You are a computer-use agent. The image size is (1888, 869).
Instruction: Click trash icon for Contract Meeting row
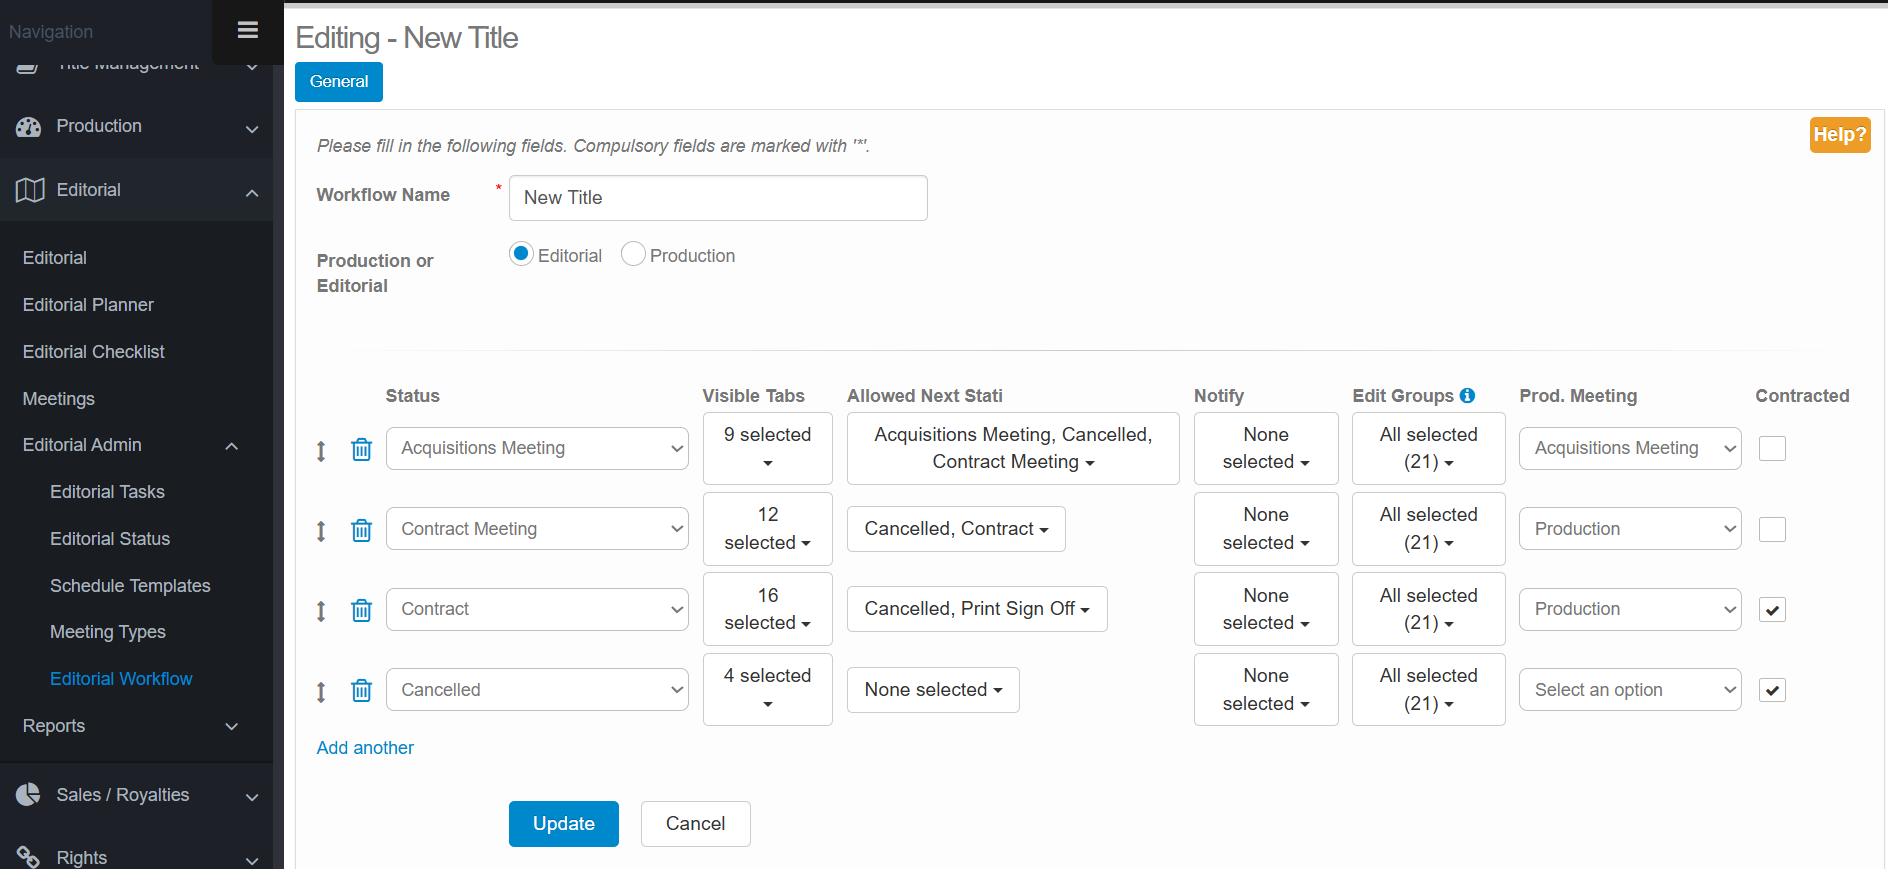[x=361, y=530]
